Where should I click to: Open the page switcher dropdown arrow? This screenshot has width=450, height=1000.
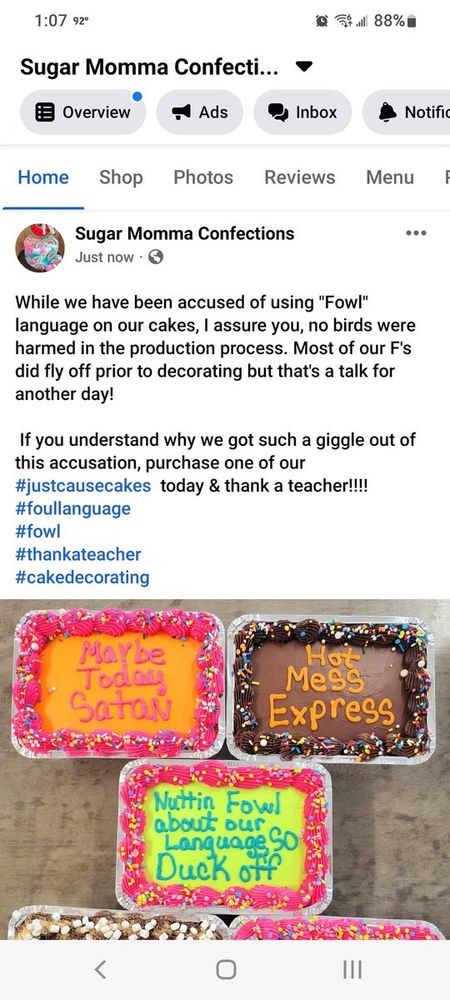[305, 66]
